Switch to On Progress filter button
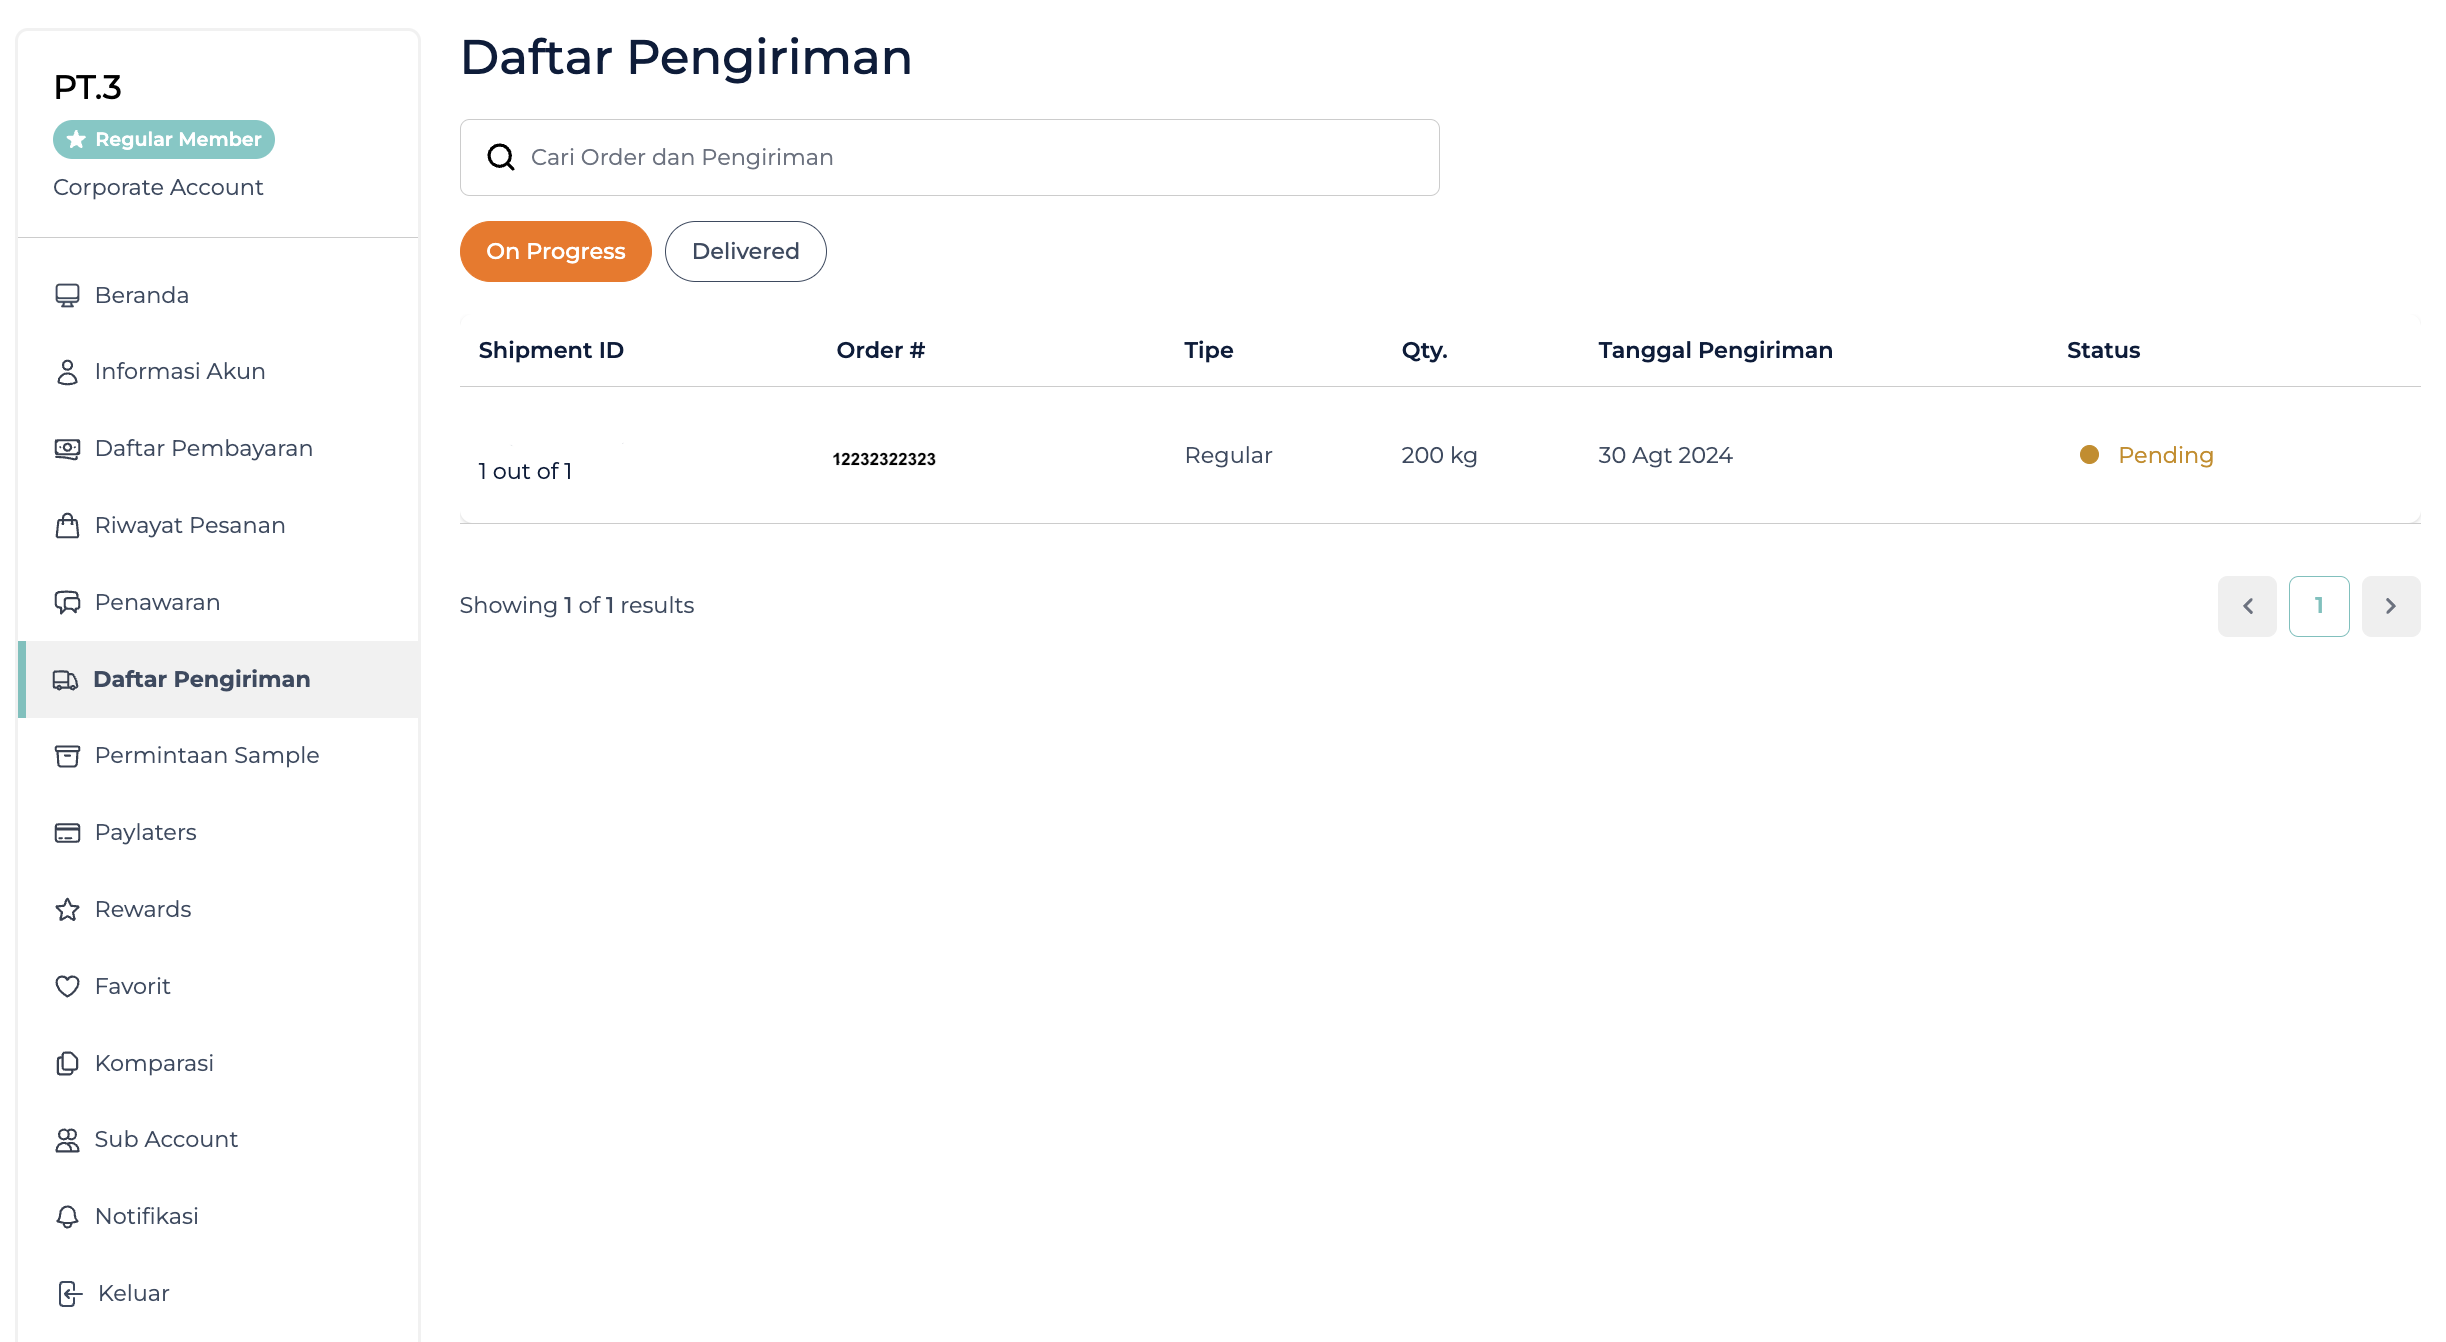Viewport: 2446px width, 1342px height. tap(555, 250)
